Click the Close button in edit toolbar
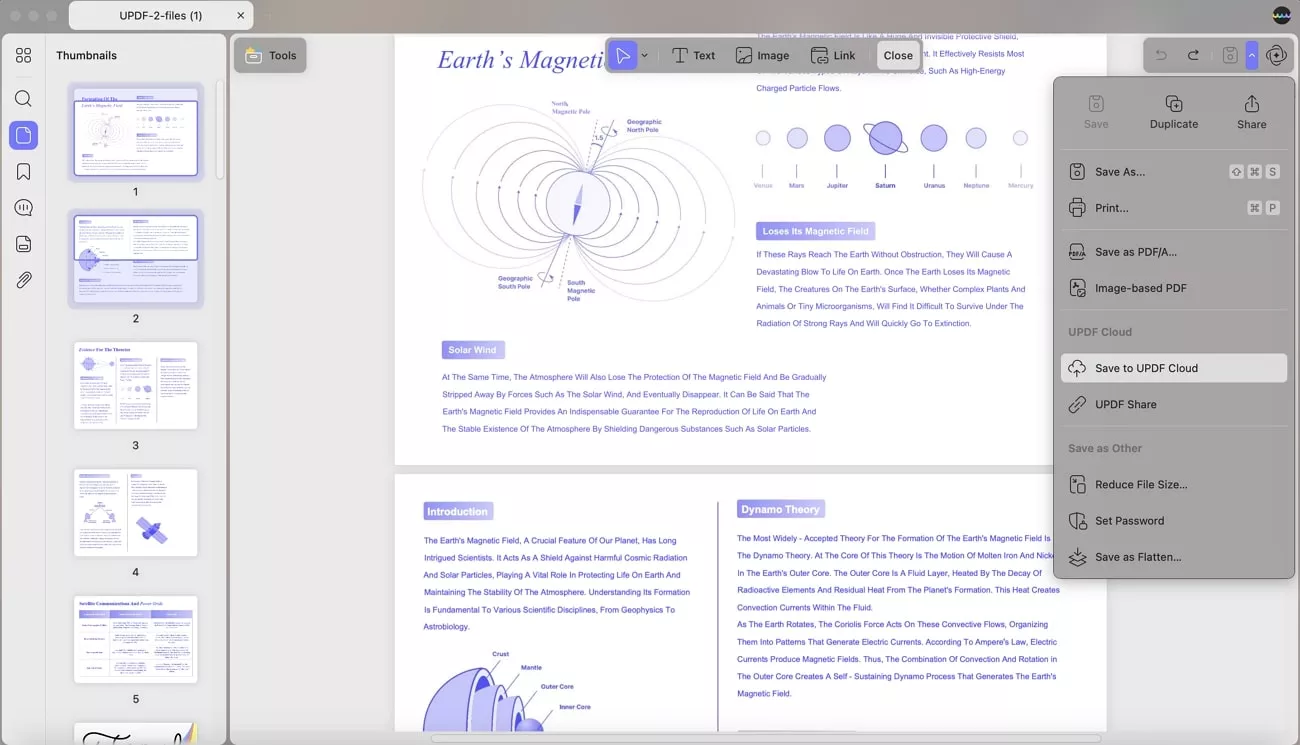Screen dimensions: 1300x745 point(897,56)
